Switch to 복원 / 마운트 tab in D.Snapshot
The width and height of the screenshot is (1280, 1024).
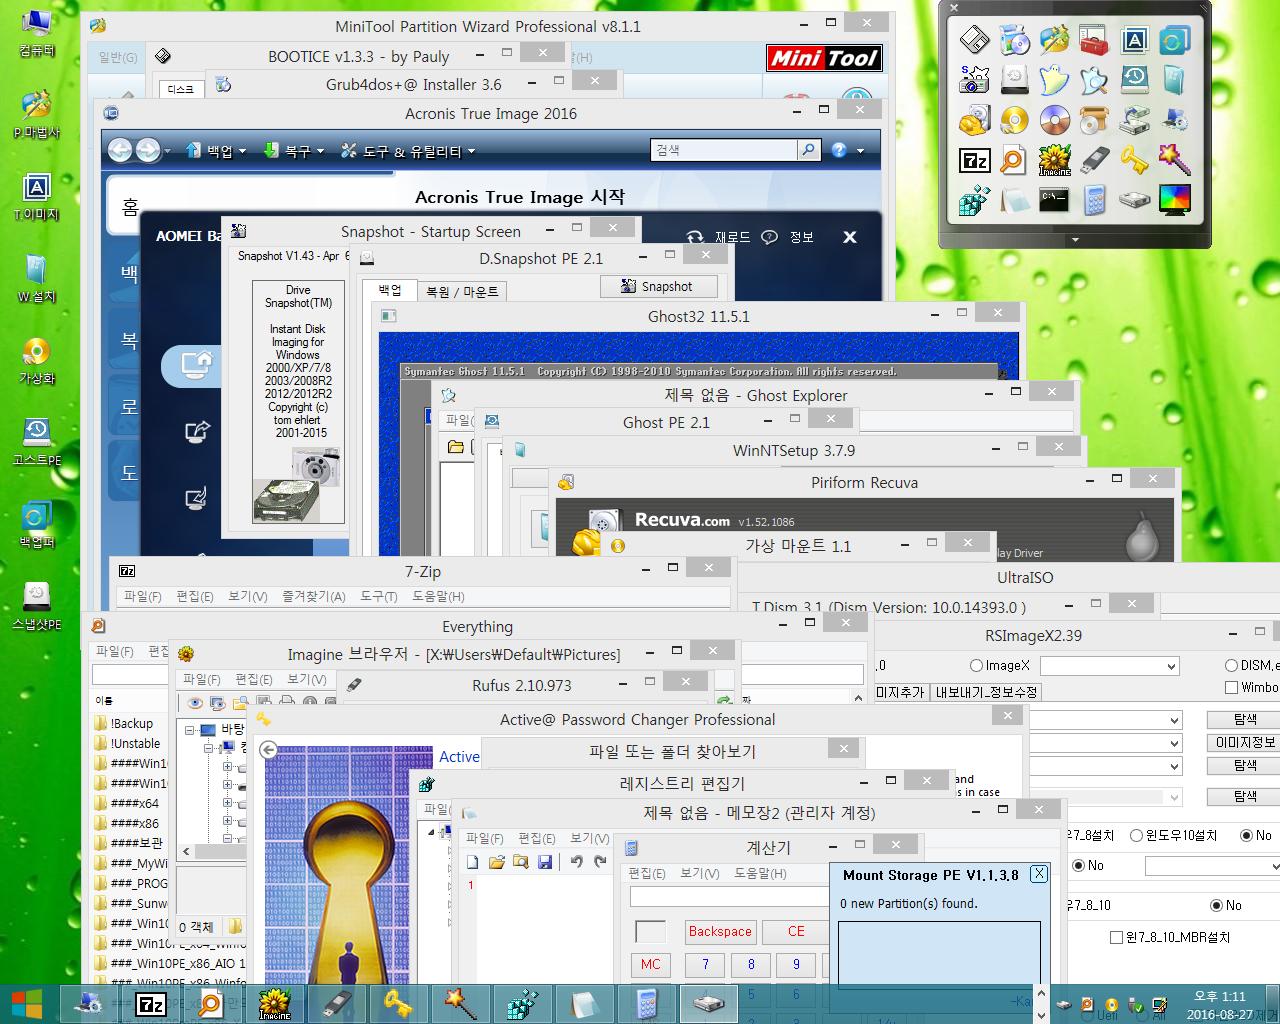(462, 292)
